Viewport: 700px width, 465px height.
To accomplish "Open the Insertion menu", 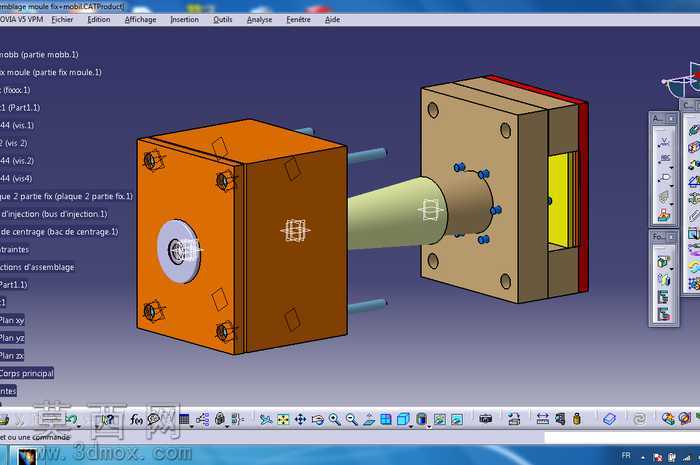I will tap(184, 20).
